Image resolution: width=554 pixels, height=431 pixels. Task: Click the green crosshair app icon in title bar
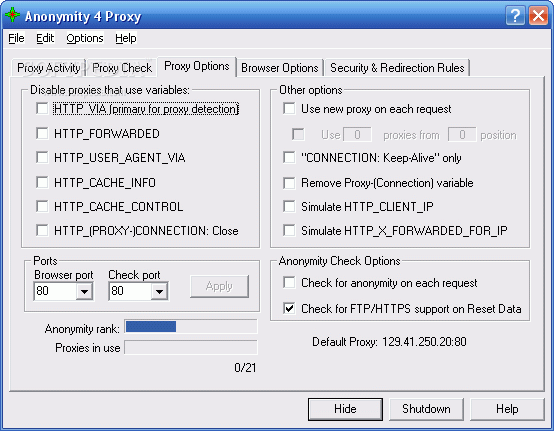pos(12,15)
